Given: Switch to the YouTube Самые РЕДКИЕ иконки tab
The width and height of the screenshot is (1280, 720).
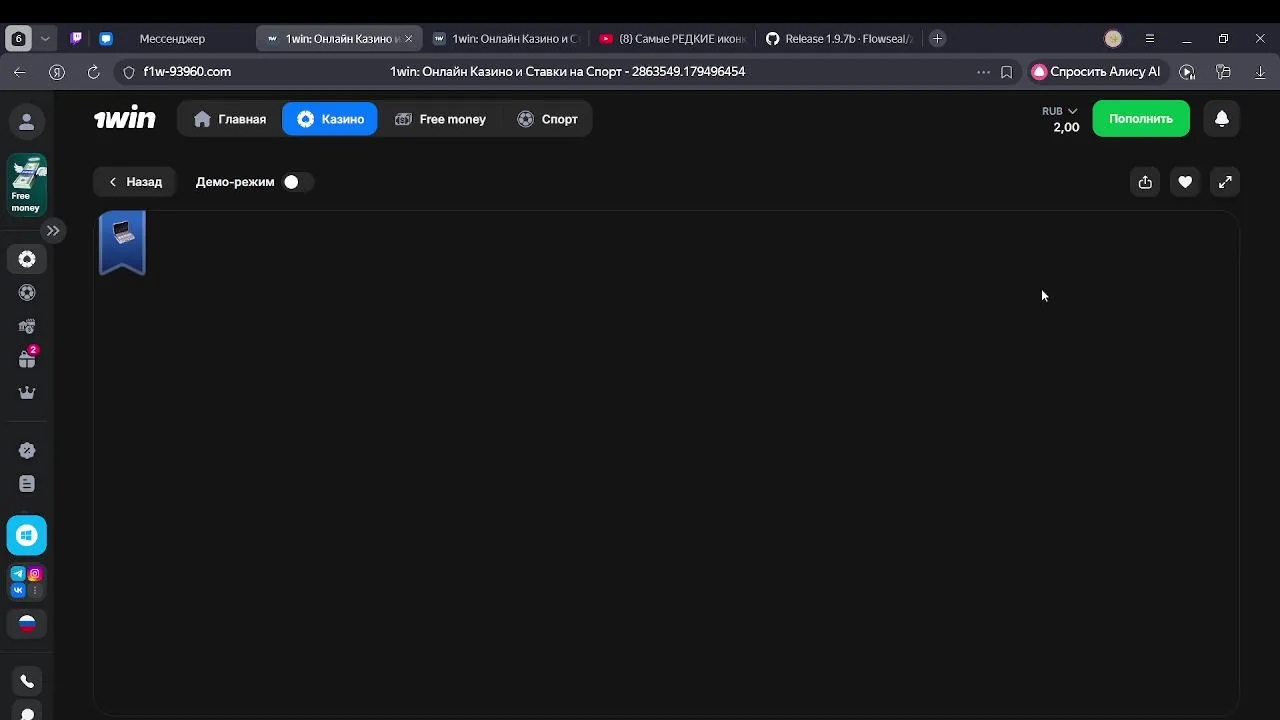Looking at the screenshot, I should pos(672,39).
